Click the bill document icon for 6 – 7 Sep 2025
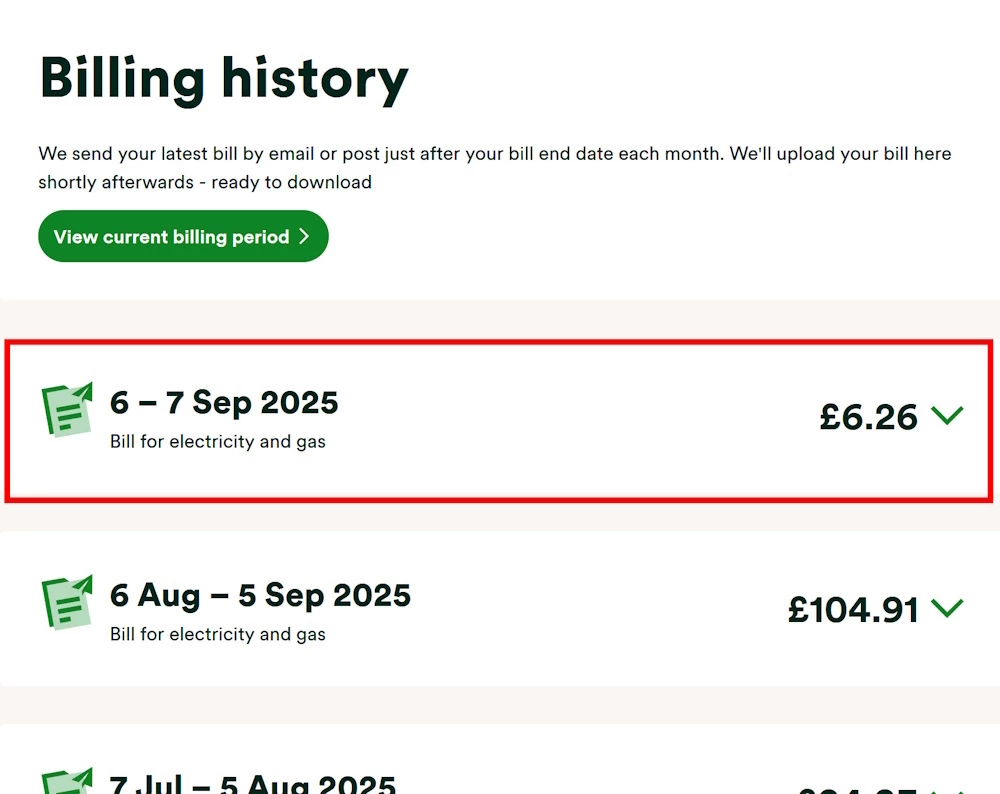Viewport: 1000px width, 794px height. (66, 410)
